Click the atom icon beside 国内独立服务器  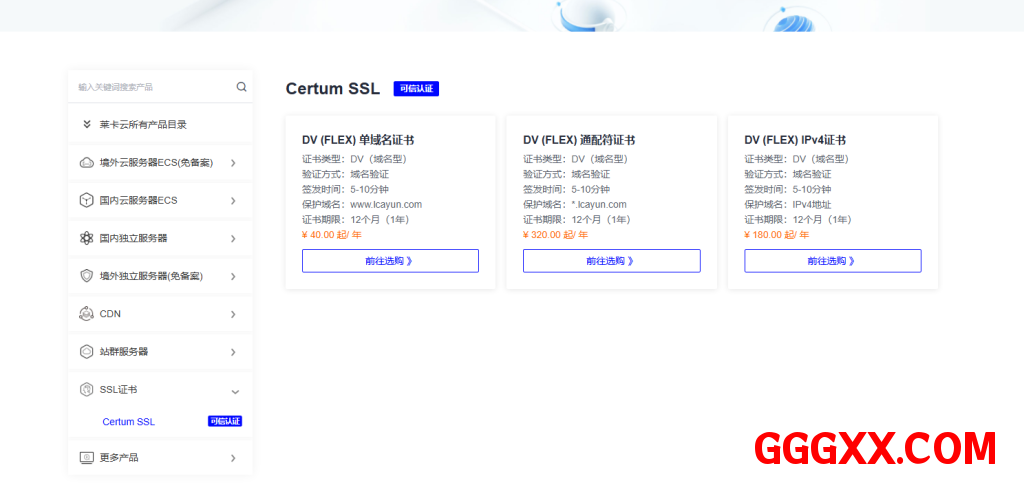[x=86, y=238]
